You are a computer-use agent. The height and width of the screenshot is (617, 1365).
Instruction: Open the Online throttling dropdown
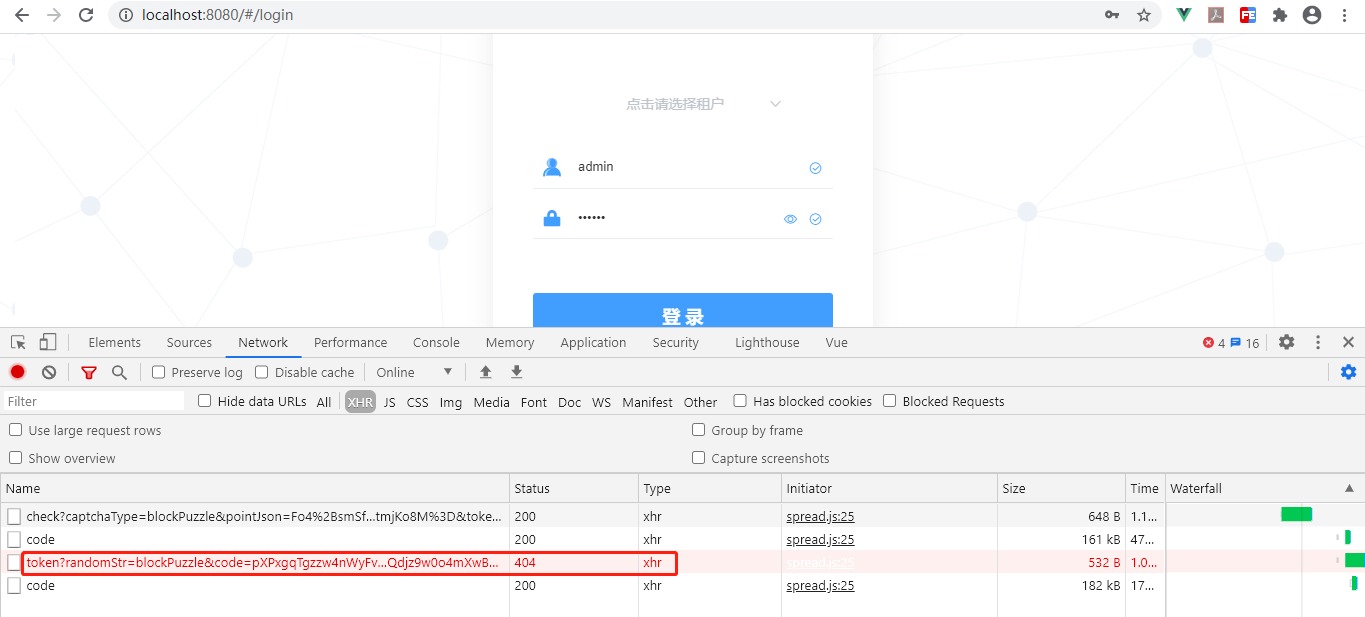[x=412, y=371]
